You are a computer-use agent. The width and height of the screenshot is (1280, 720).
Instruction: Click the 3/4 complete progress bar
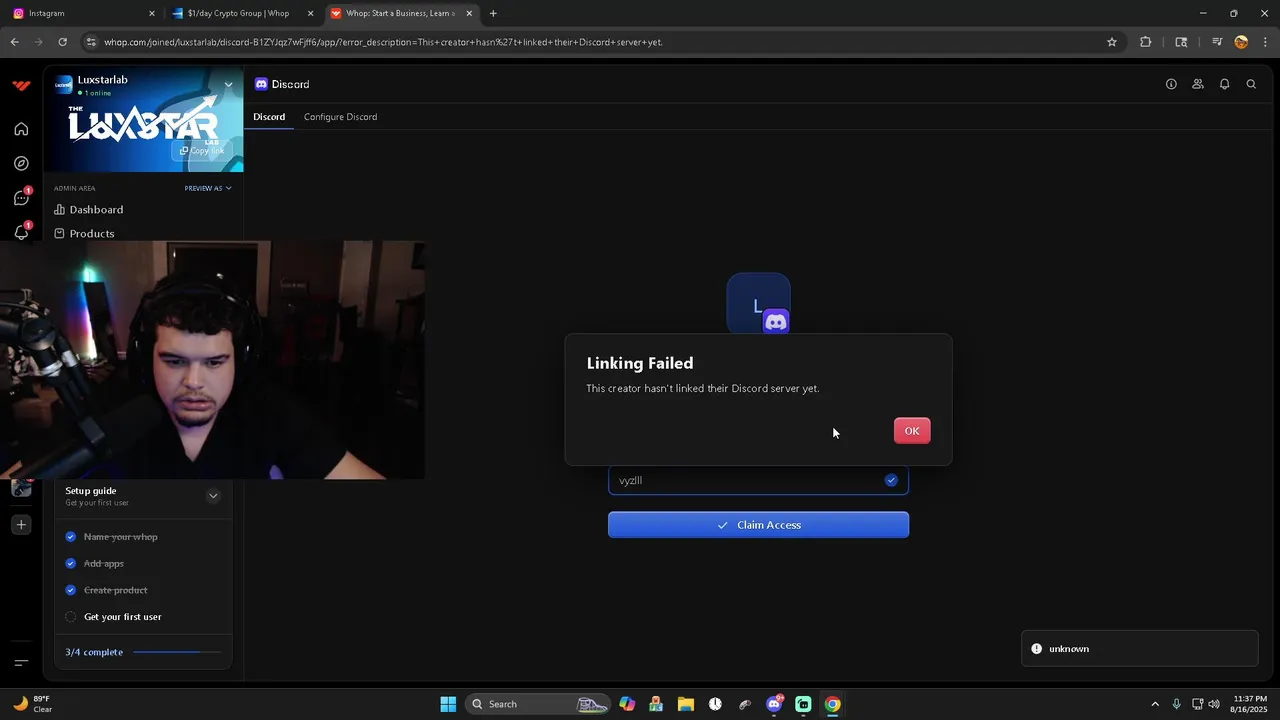point(177,652)
